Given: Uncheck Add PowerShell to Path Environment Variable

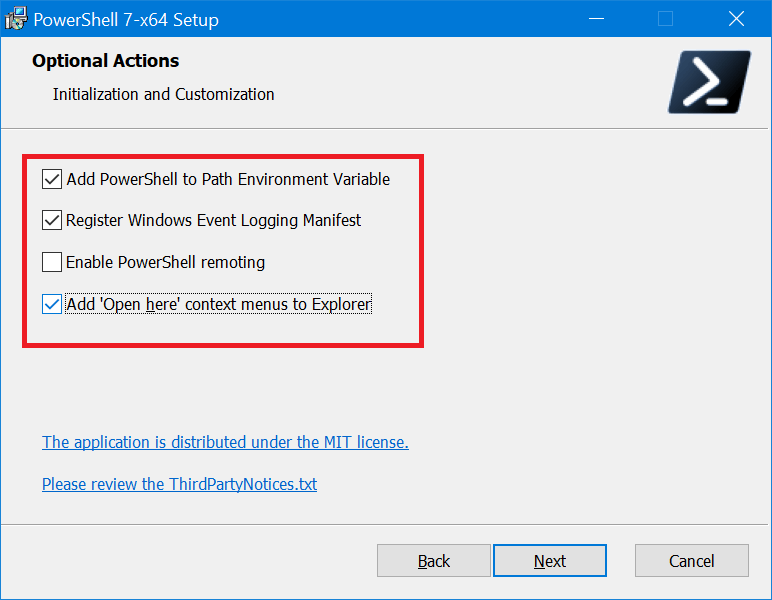Looking at the screenshot, I should pyautogui.click(x=52, y=179).
